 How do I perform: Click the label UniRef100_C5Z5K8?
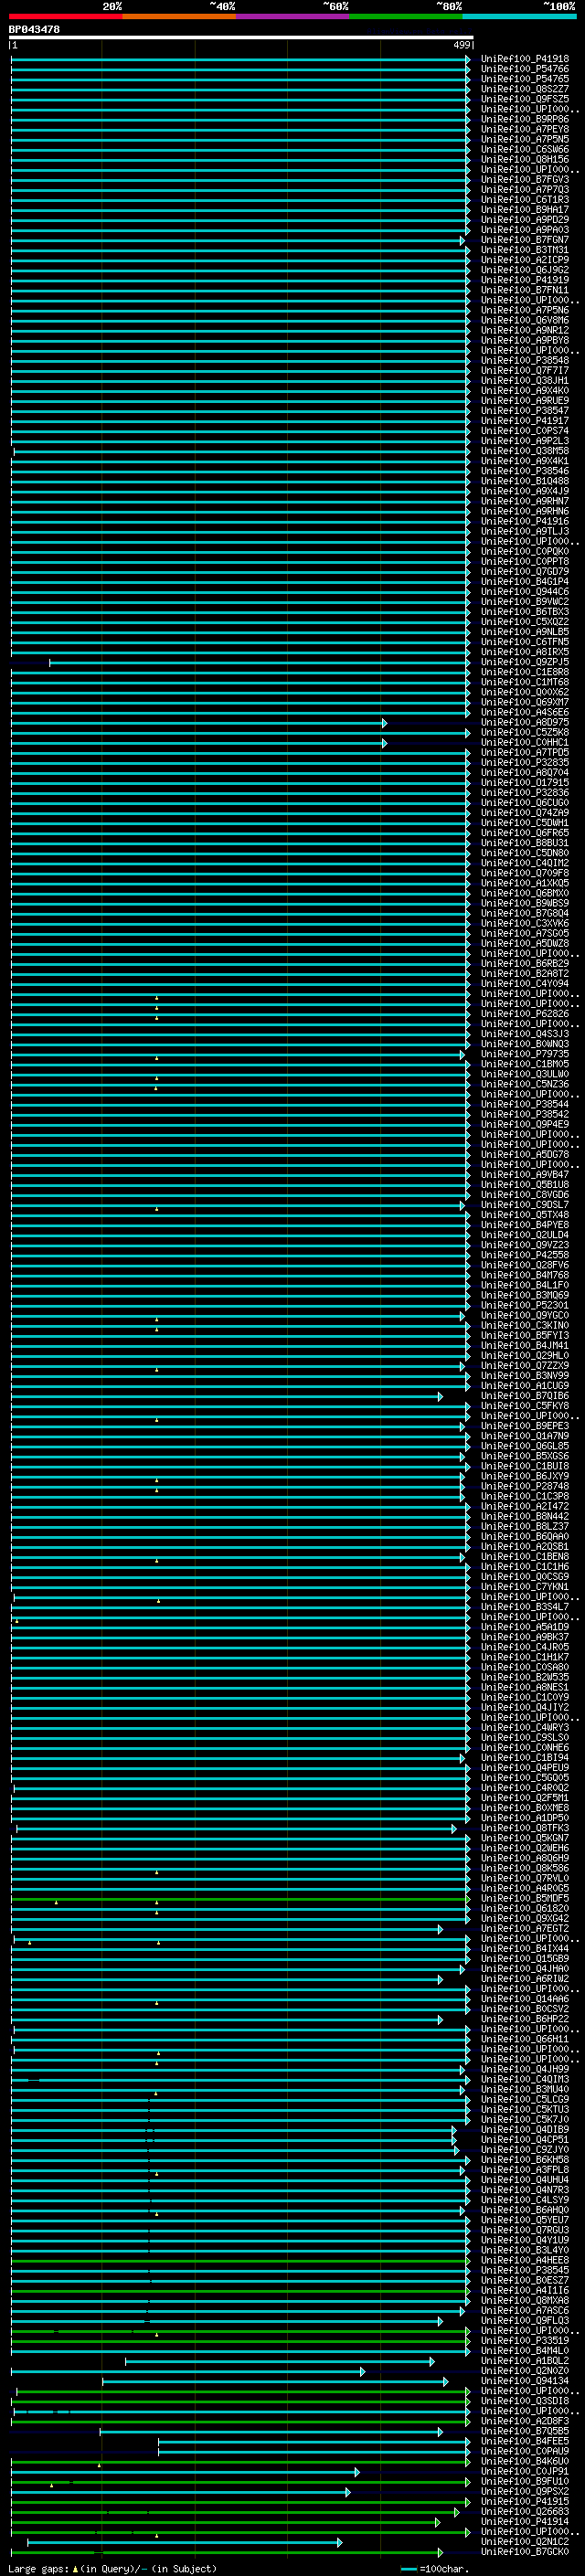click(525, 733)
